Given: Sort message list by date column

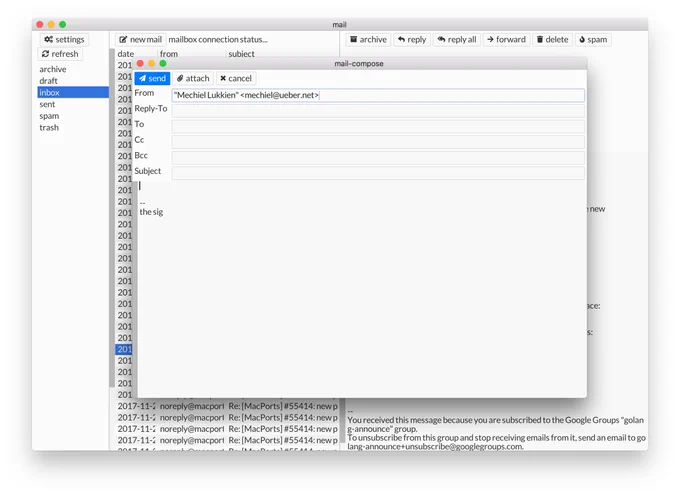Looking at the screenshot, I should (x=125, y=54).
